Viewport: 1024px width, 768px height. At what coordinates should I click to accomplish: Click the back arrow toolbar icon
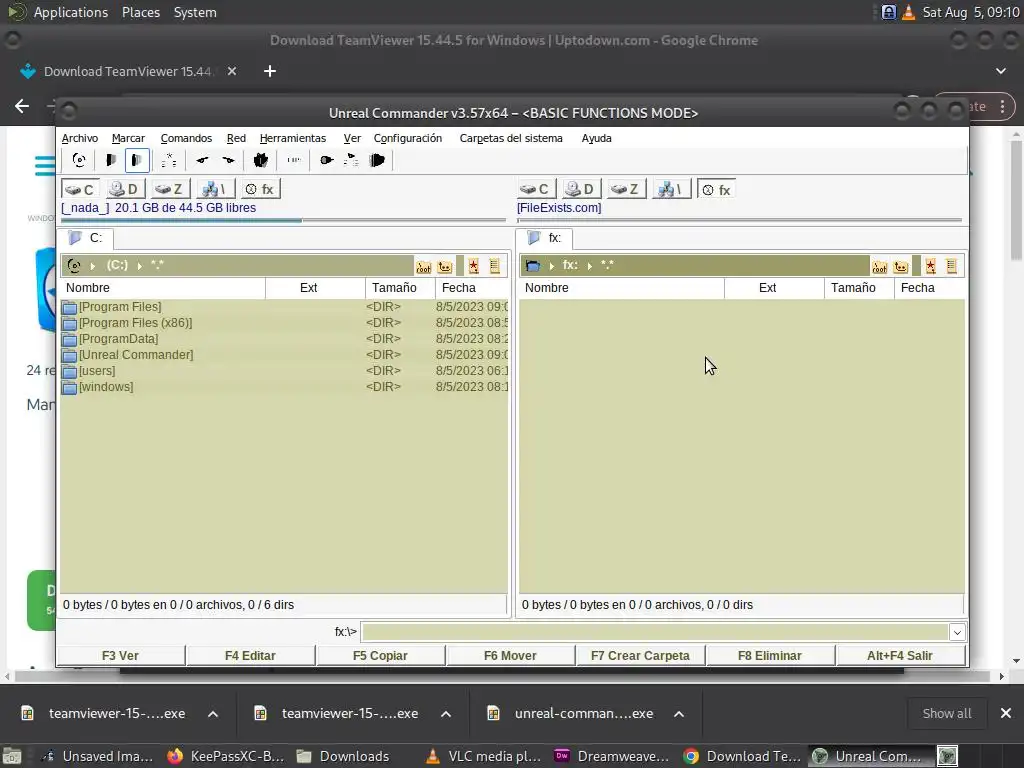[202, 160]
